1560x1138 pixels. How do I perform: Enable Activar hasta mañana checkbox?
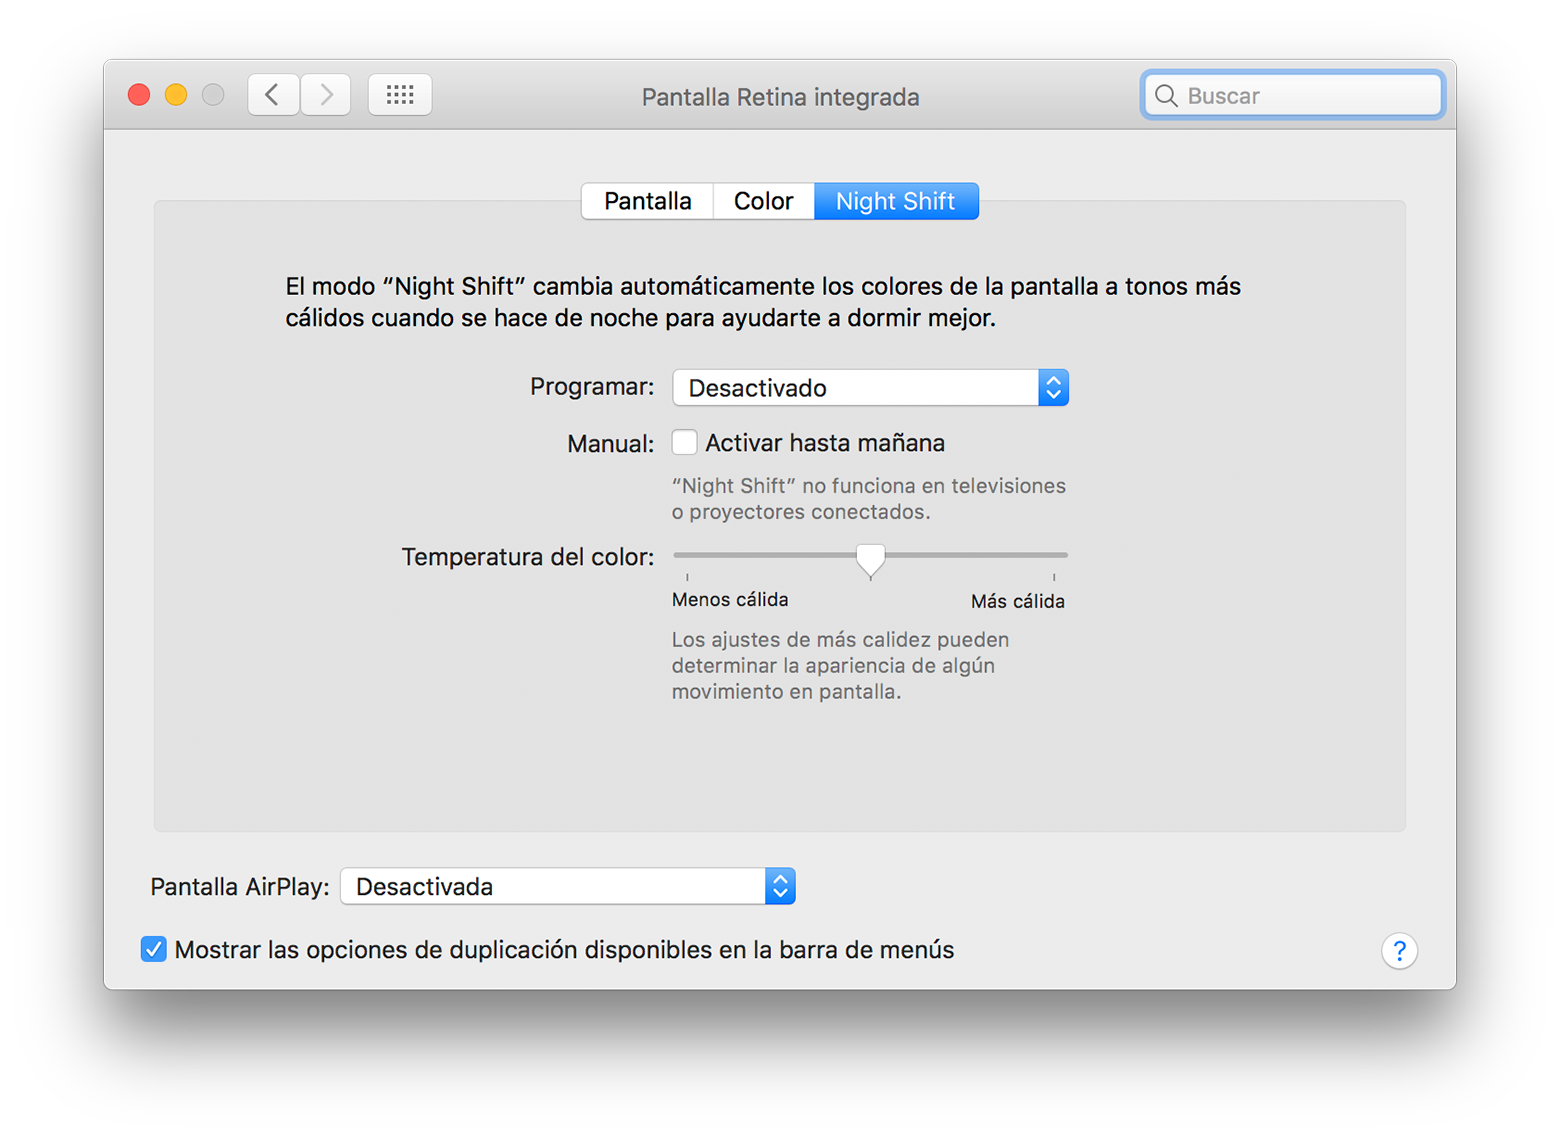684,442
